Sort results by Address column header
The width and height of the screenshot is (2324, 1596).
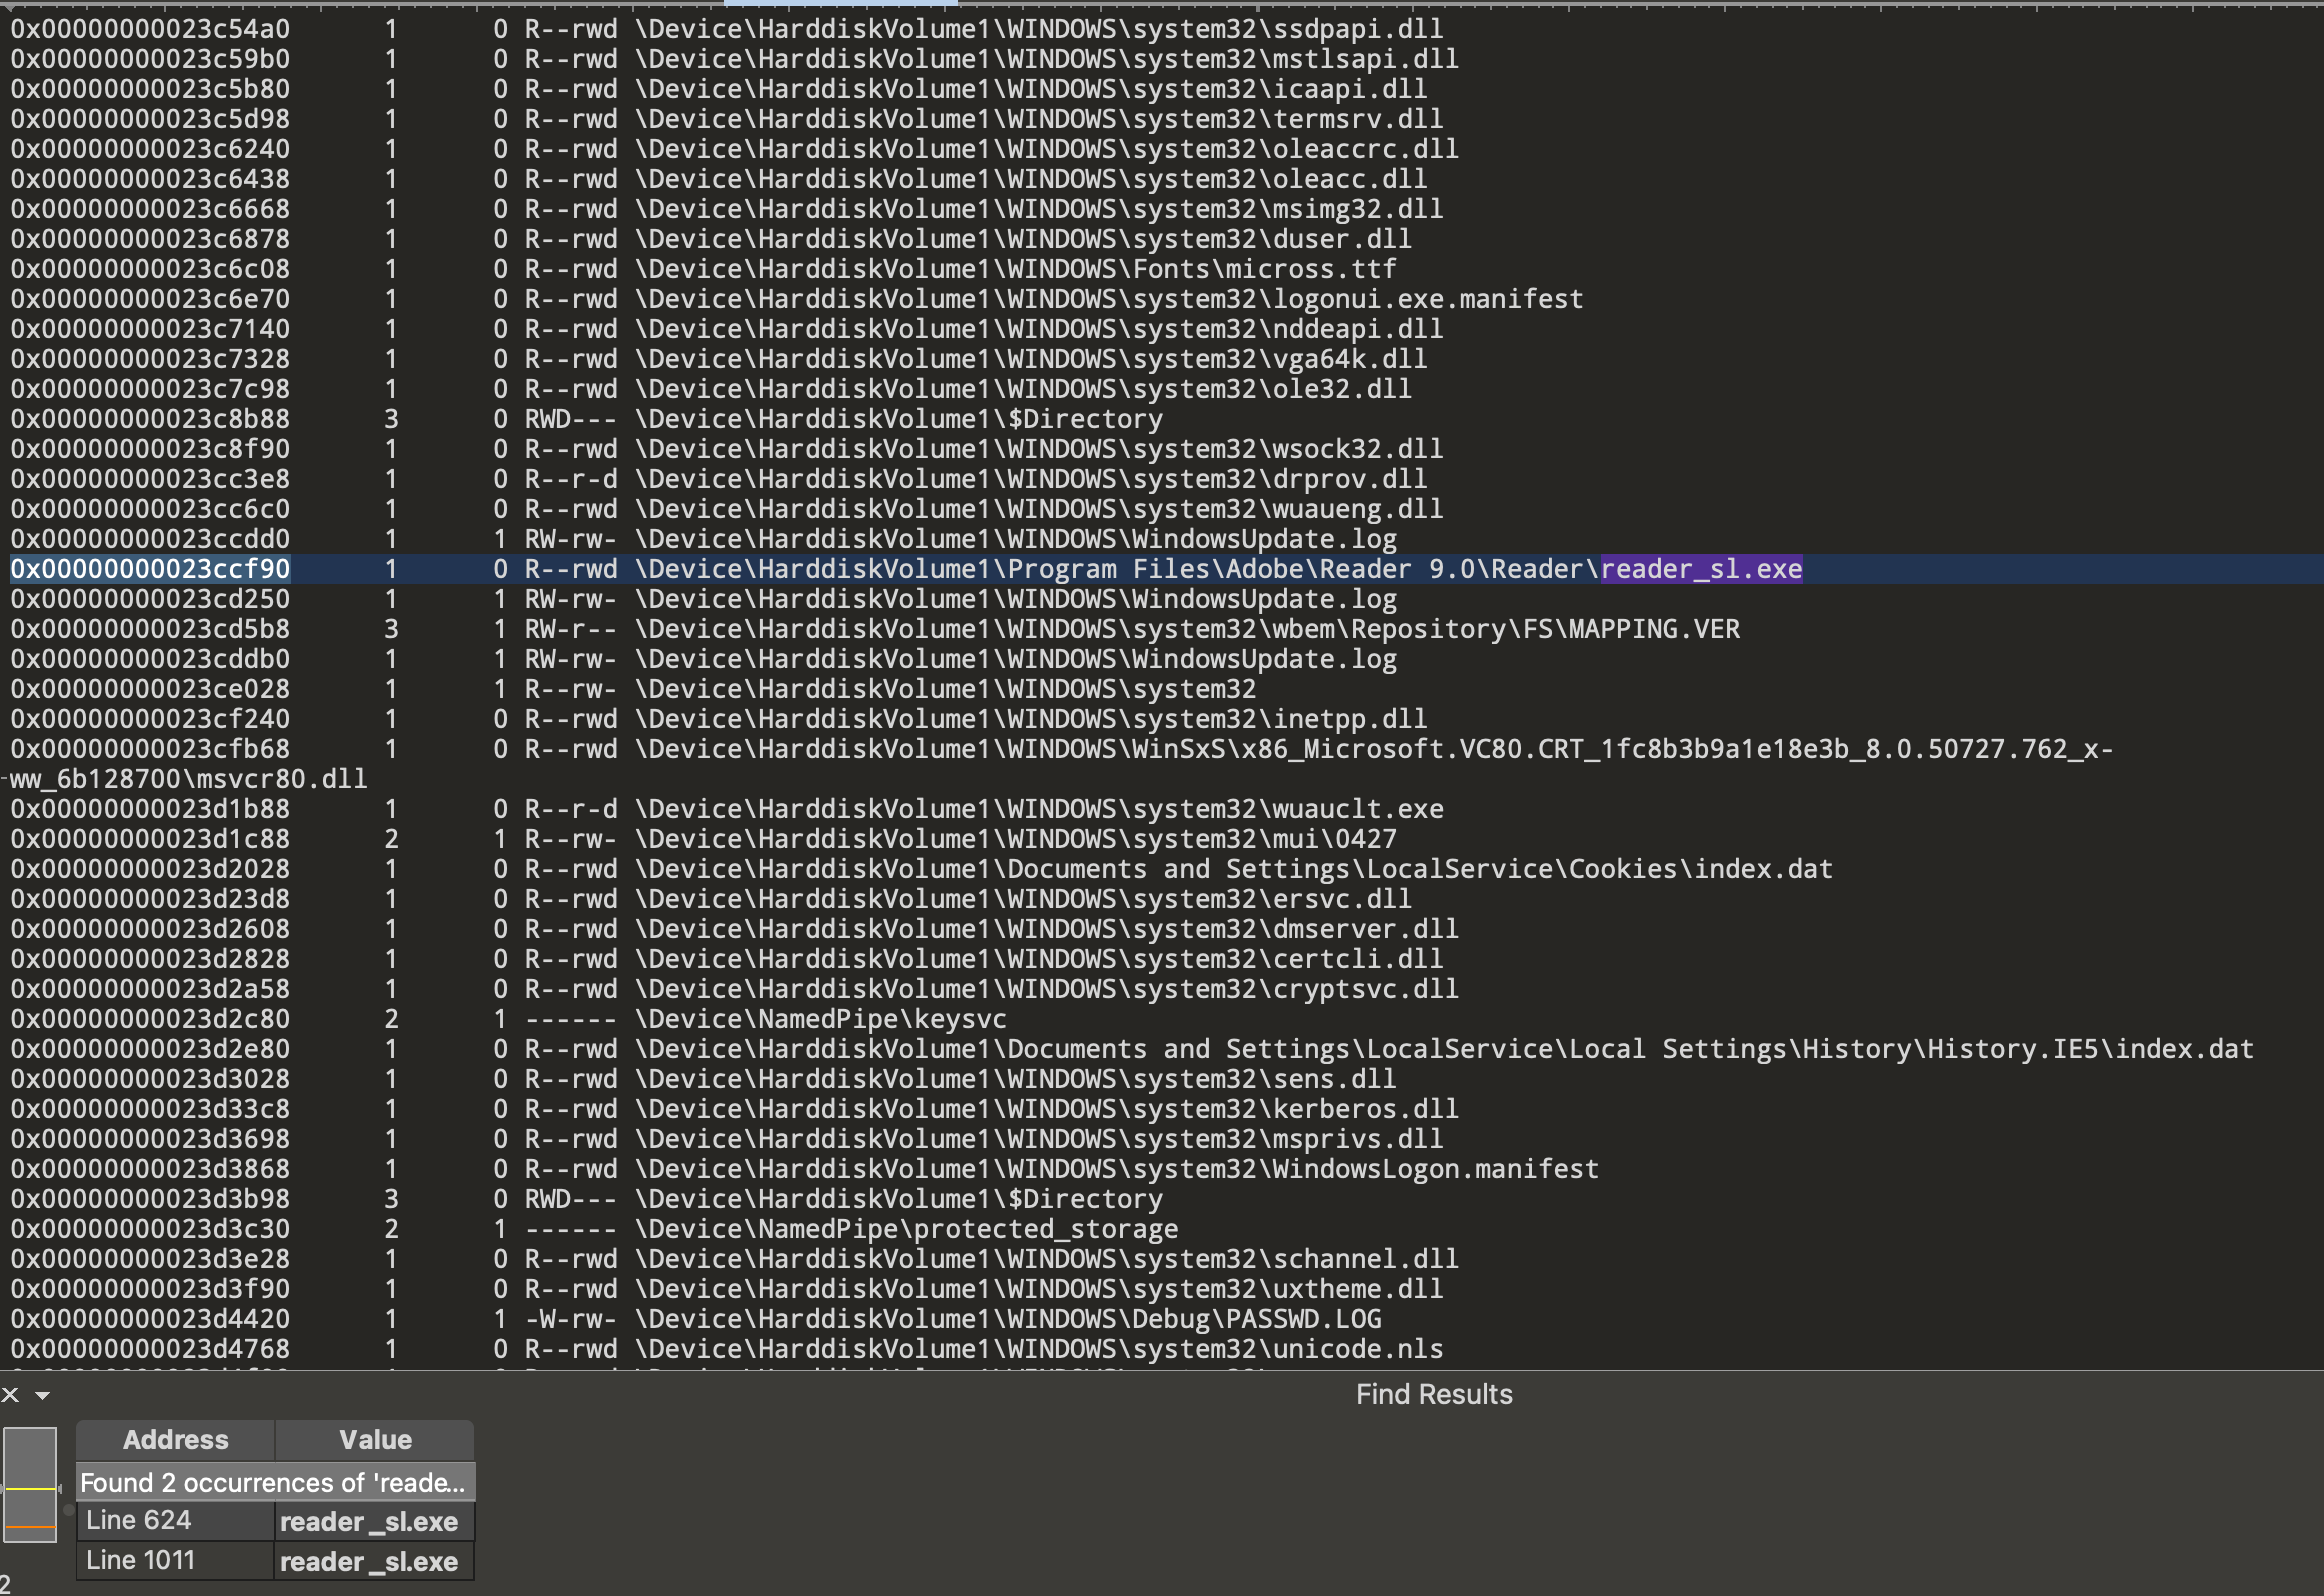(175, 1439)
